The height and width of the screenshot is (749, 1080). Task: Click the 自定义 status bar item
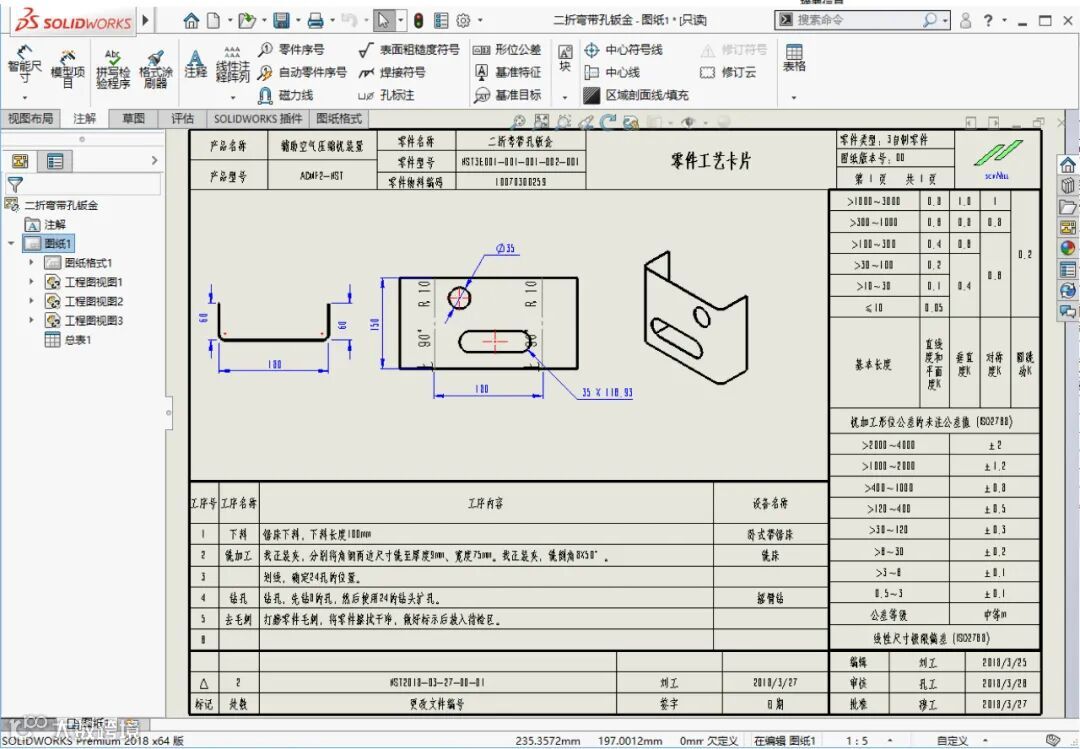point(953,741)
